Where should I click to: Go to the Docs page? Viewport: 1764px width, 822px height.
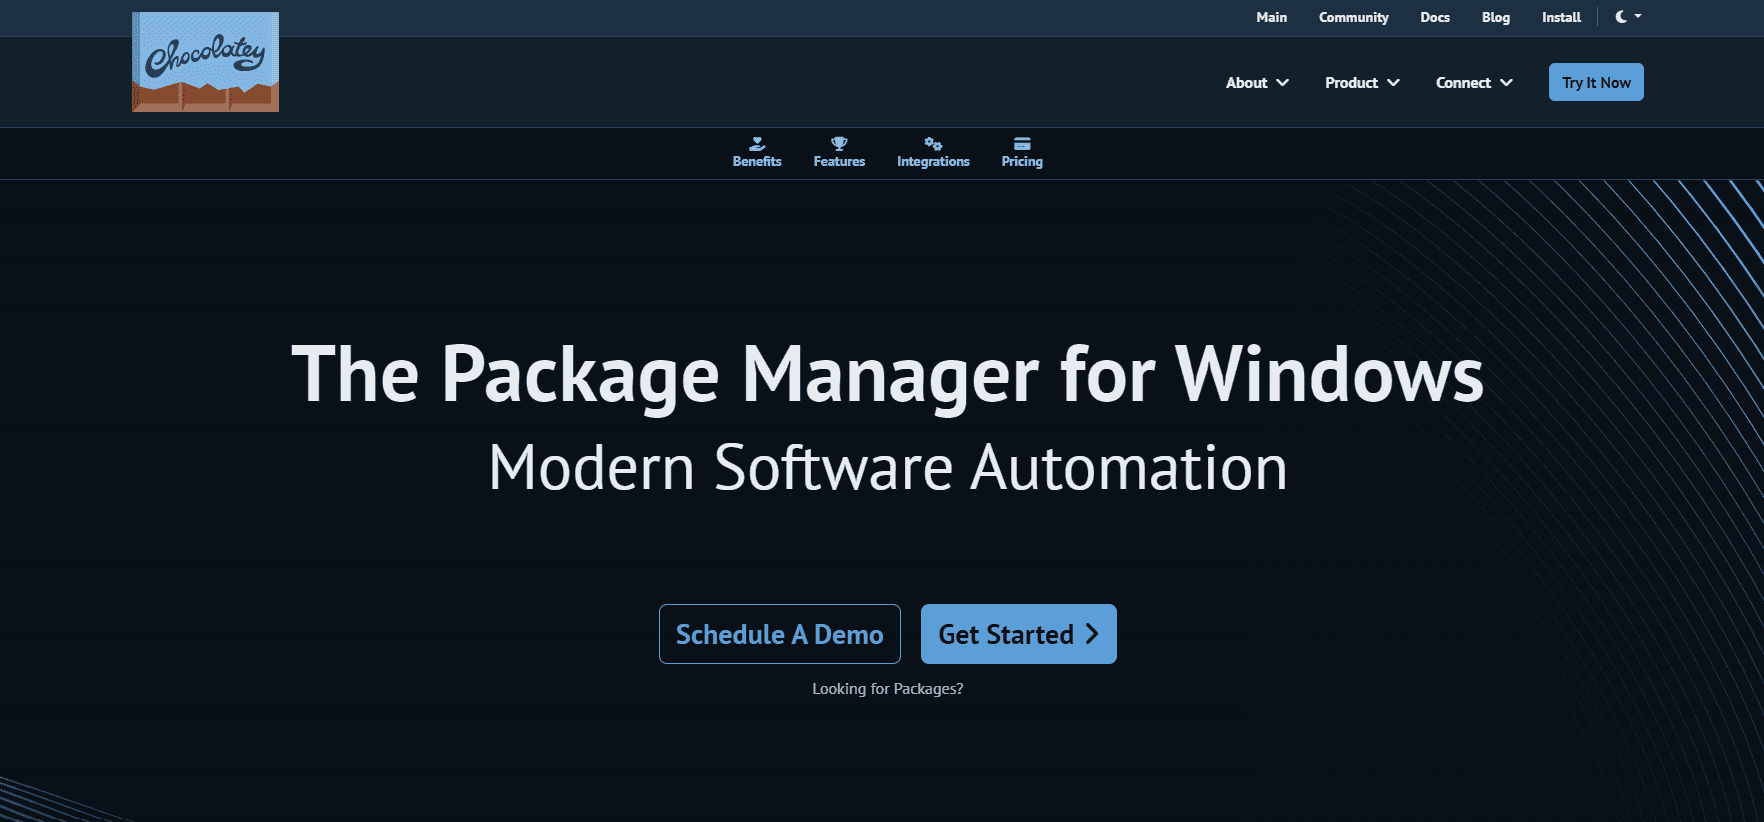[x=1435, y=17]
